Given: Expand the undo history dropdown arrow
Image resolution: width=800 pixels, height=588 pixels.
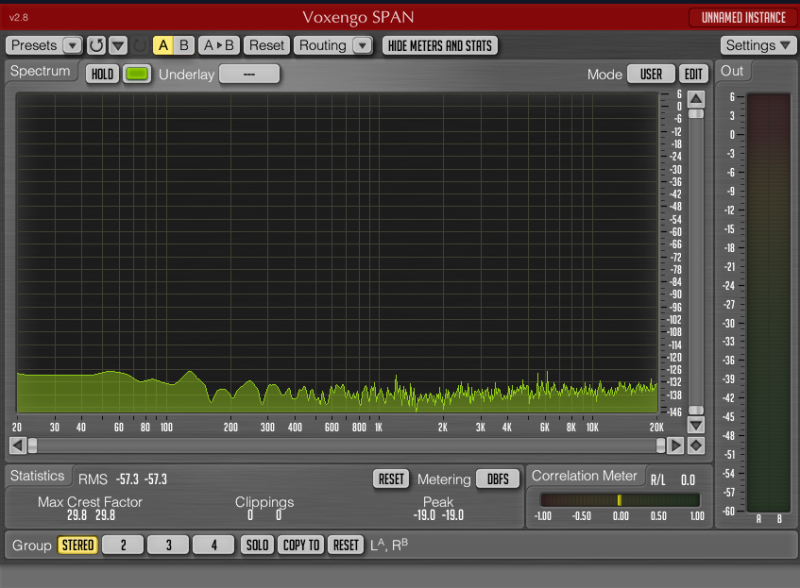Looking at the screenshot, I should point(118,46).
